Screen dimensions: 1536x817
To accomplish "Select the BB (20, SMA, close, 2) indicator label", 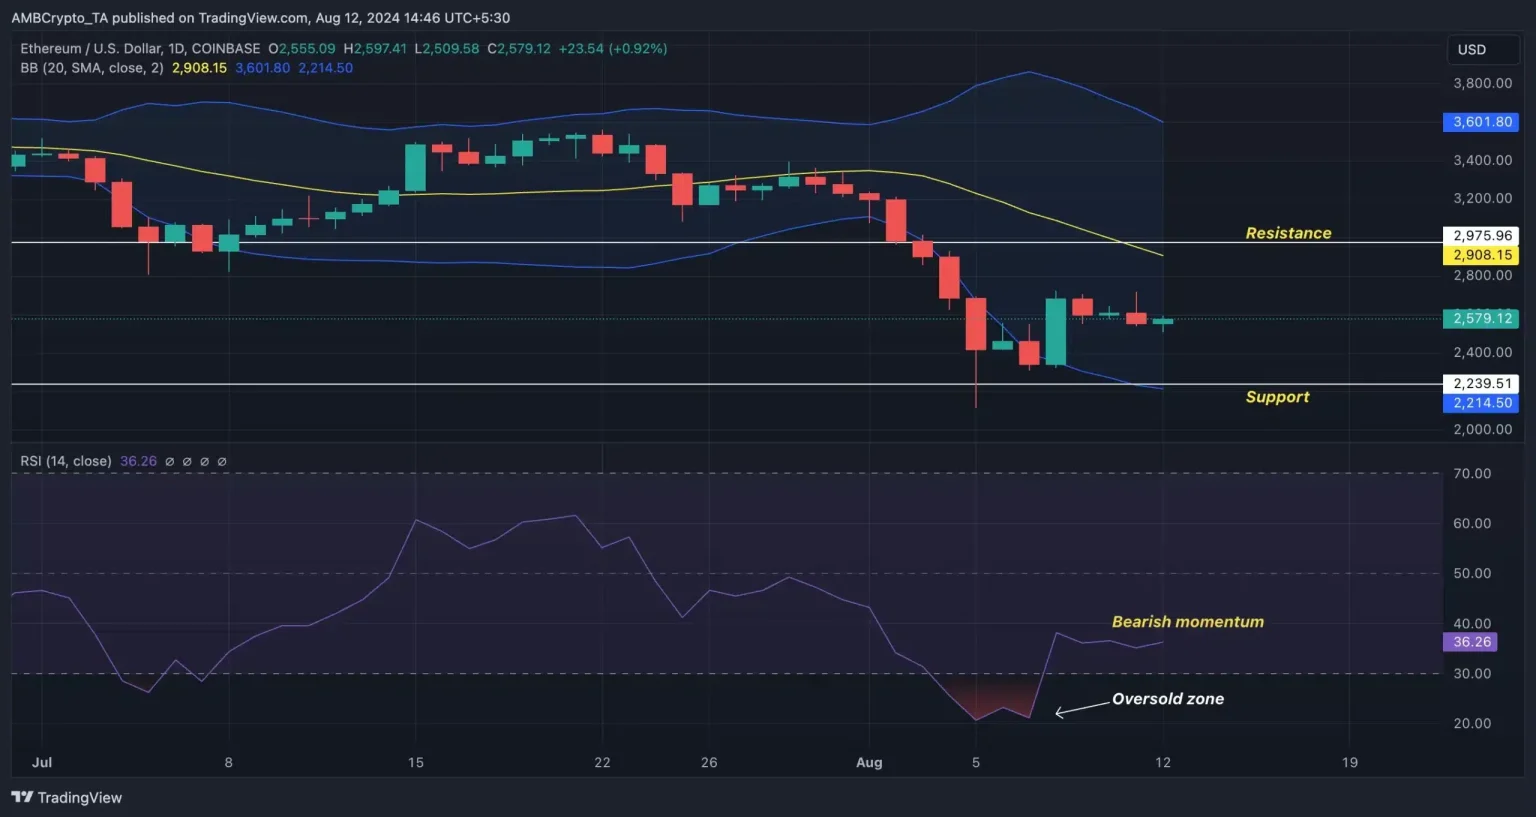I will pos(92,68).
